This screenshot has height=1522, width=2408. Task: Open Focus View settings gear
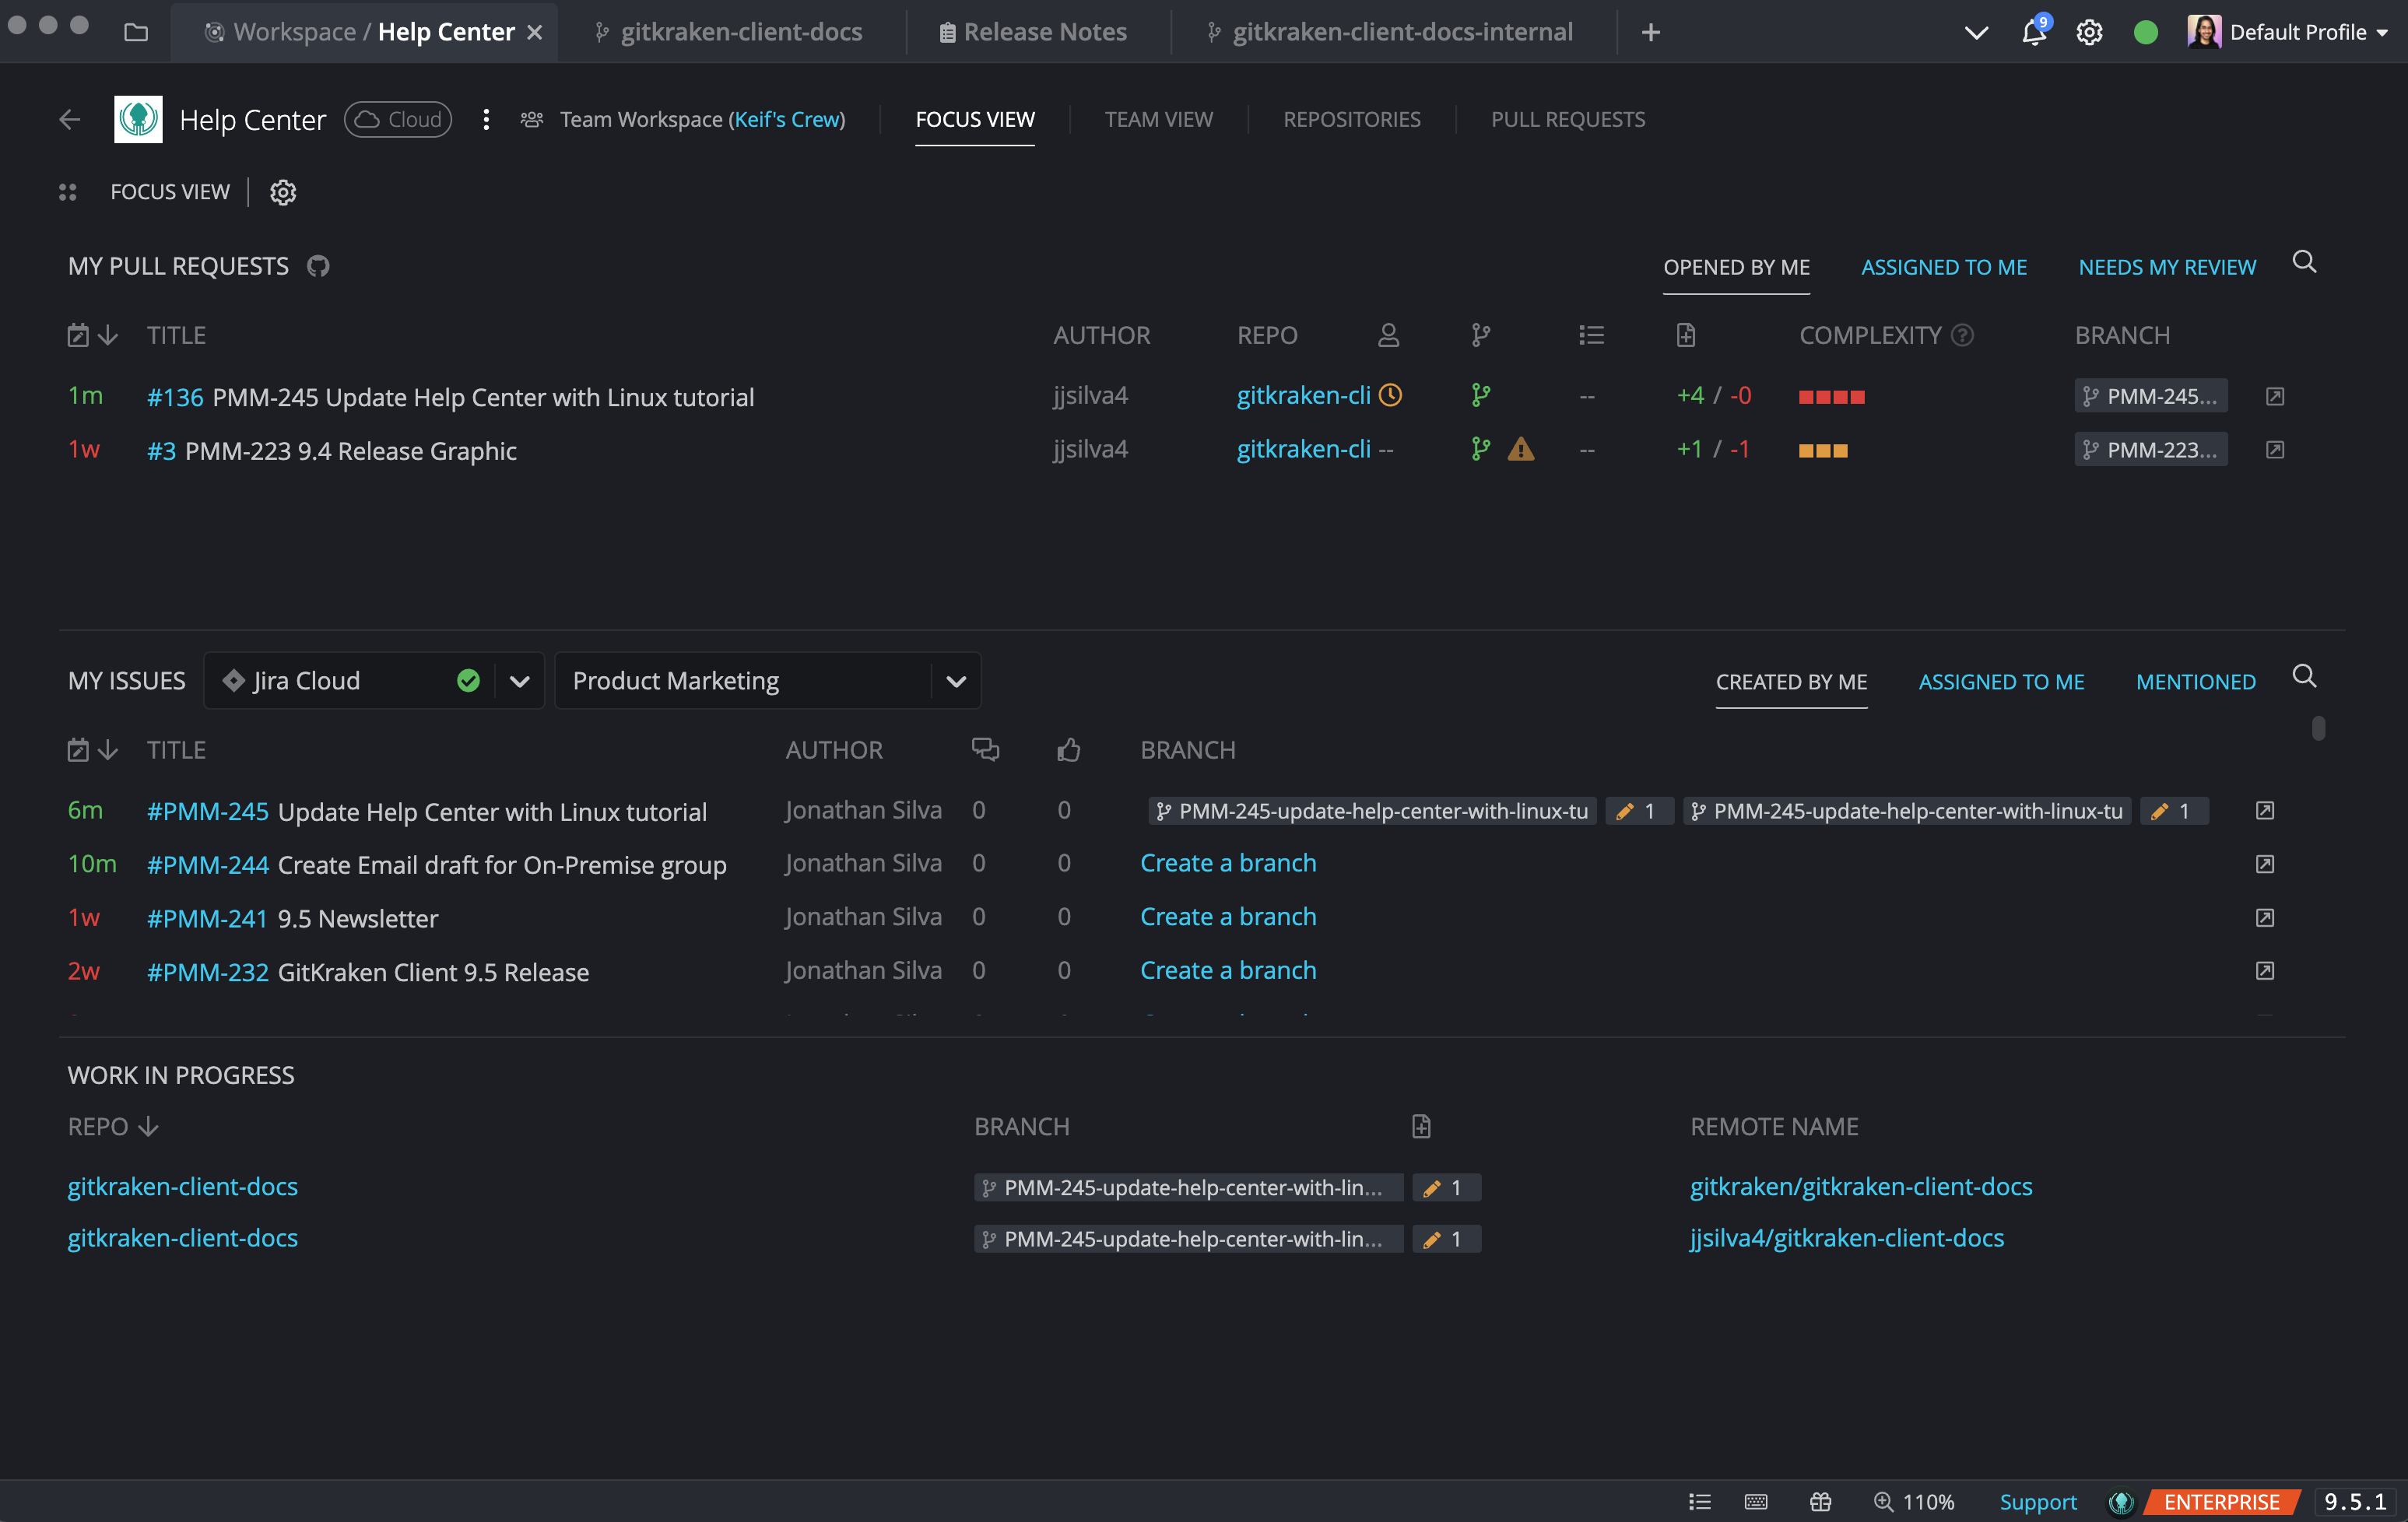click(283, 192)
